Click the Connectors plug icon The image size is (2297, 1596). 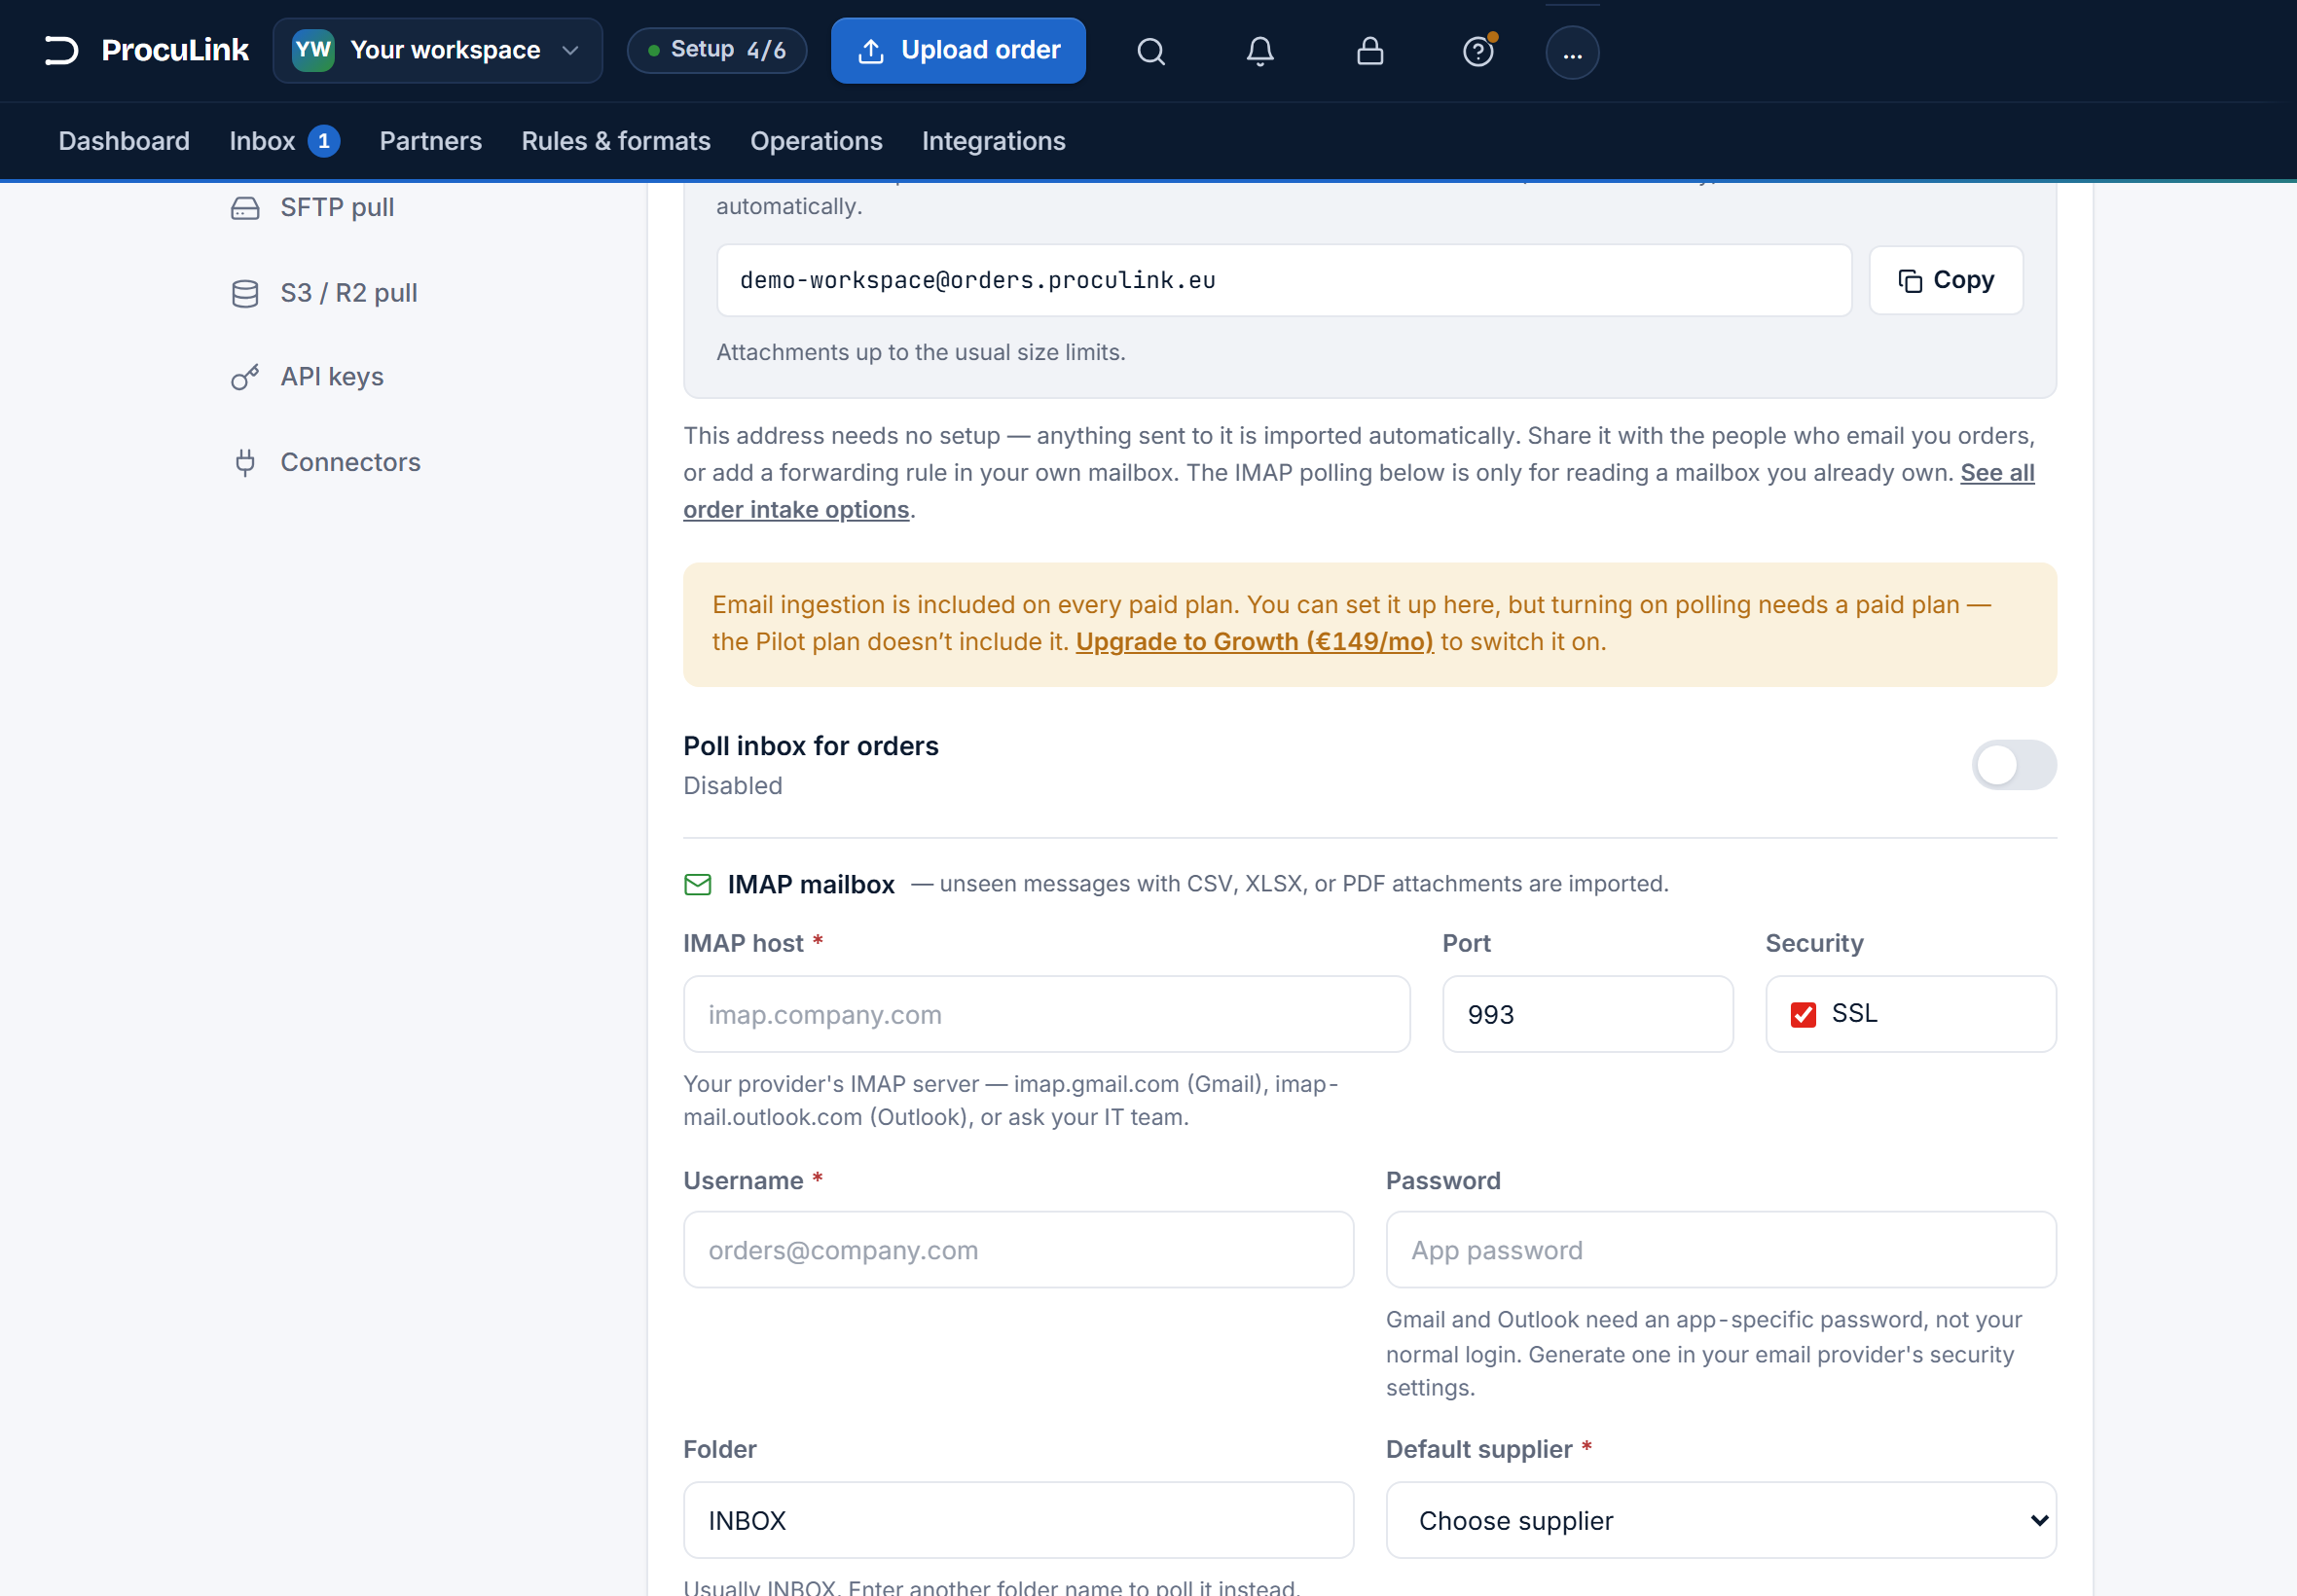tap(245, 462)
